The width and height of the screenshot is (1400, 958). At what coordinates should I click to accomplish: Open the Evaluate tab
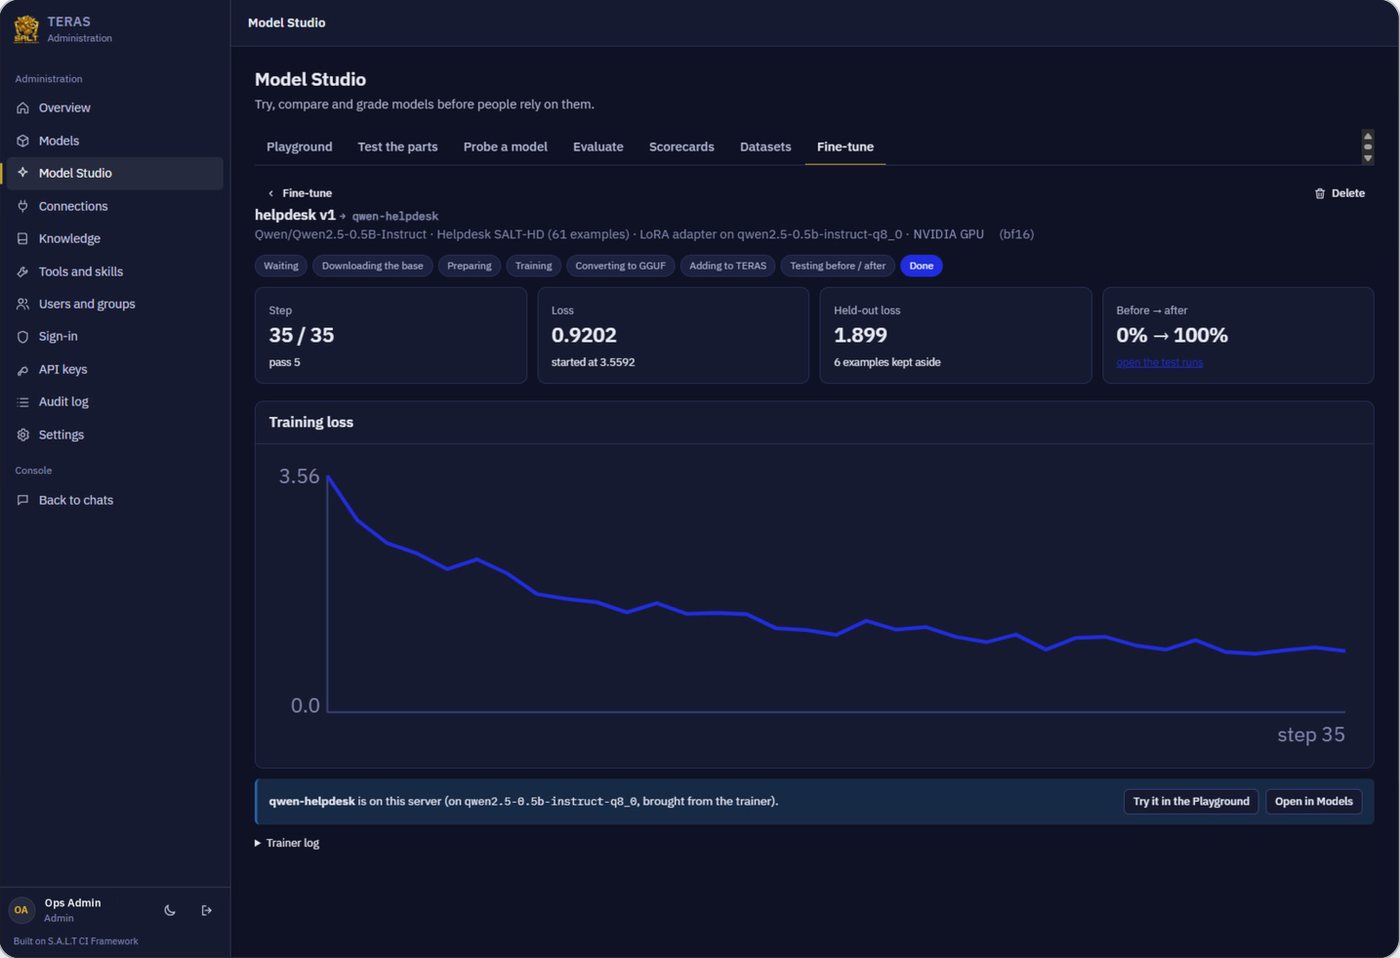[x=598, y=147]
